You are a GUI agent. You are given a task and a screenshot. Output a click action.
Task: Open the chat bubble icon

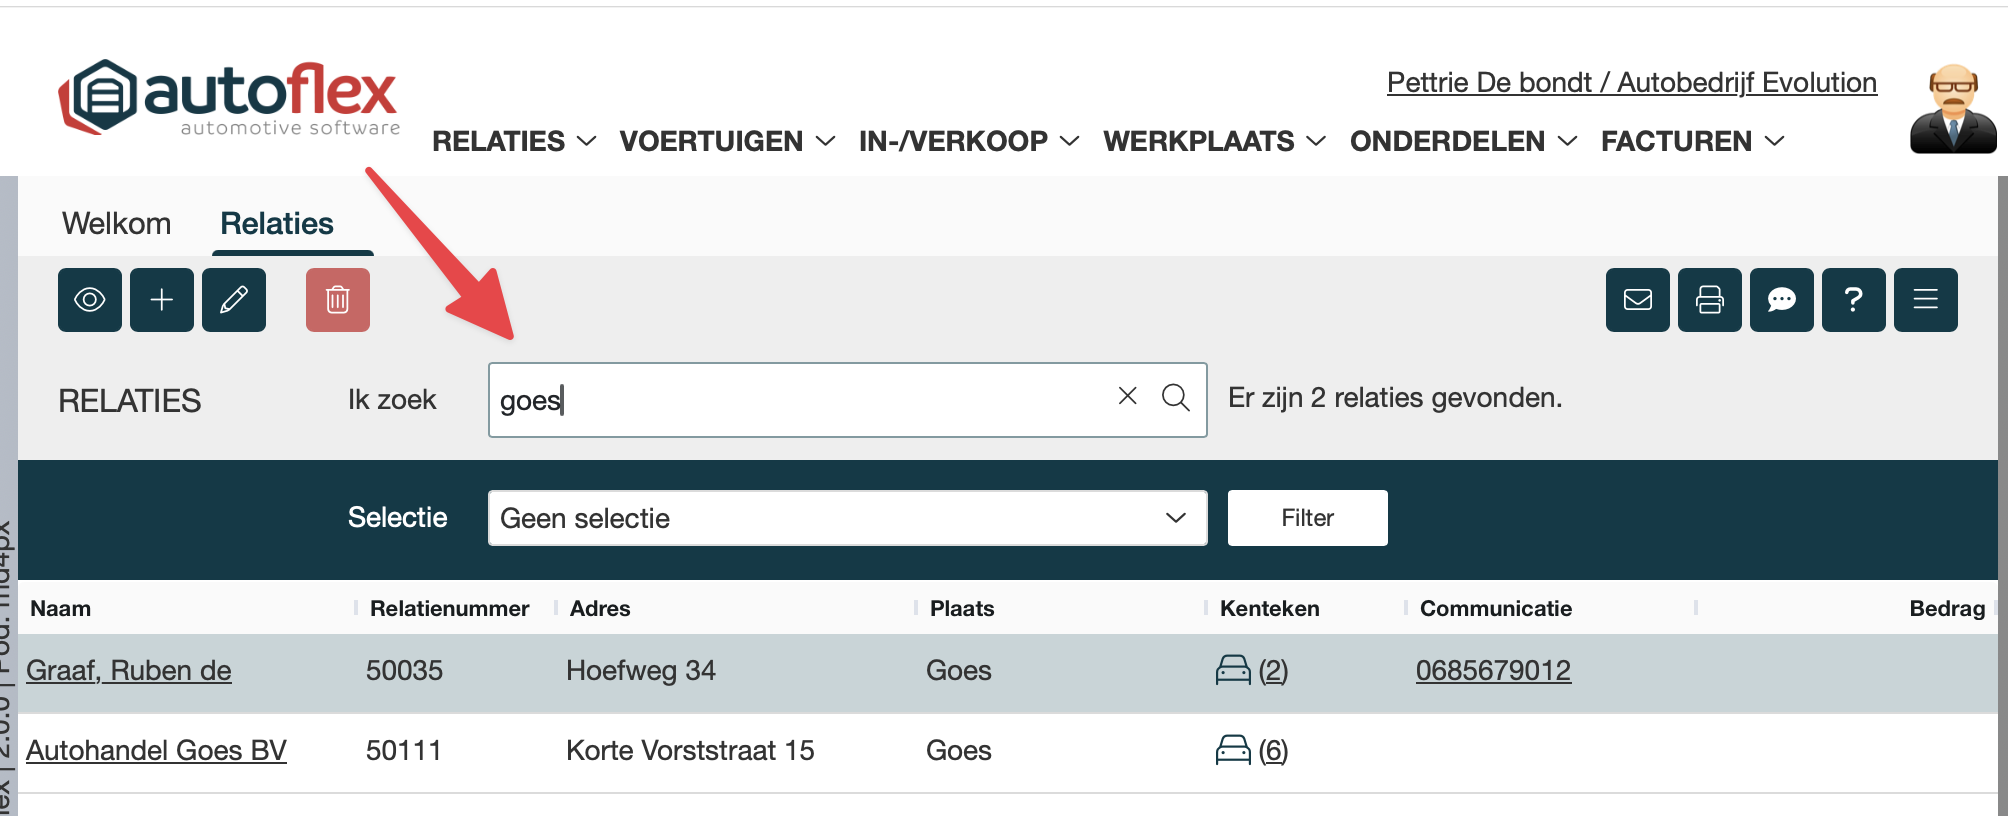coord(1782,300)
